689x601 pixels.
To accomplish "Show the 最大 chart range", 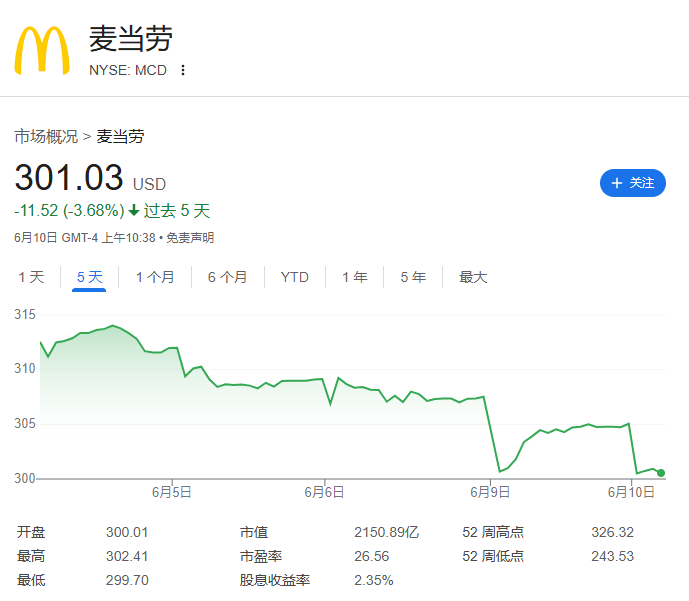I will (x=473, y=277).
